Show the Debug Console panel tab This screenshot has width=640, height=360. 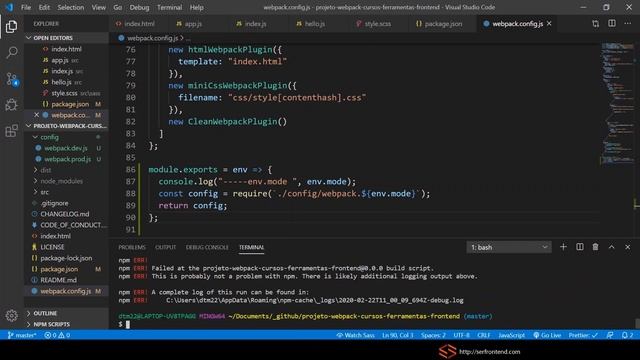(207, 247)
